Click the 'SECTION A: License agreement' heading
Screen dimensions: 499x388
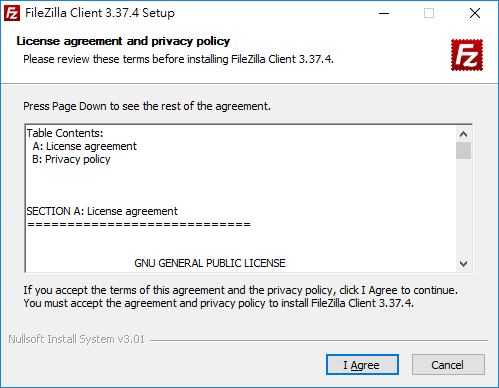(x=102, y=211)
